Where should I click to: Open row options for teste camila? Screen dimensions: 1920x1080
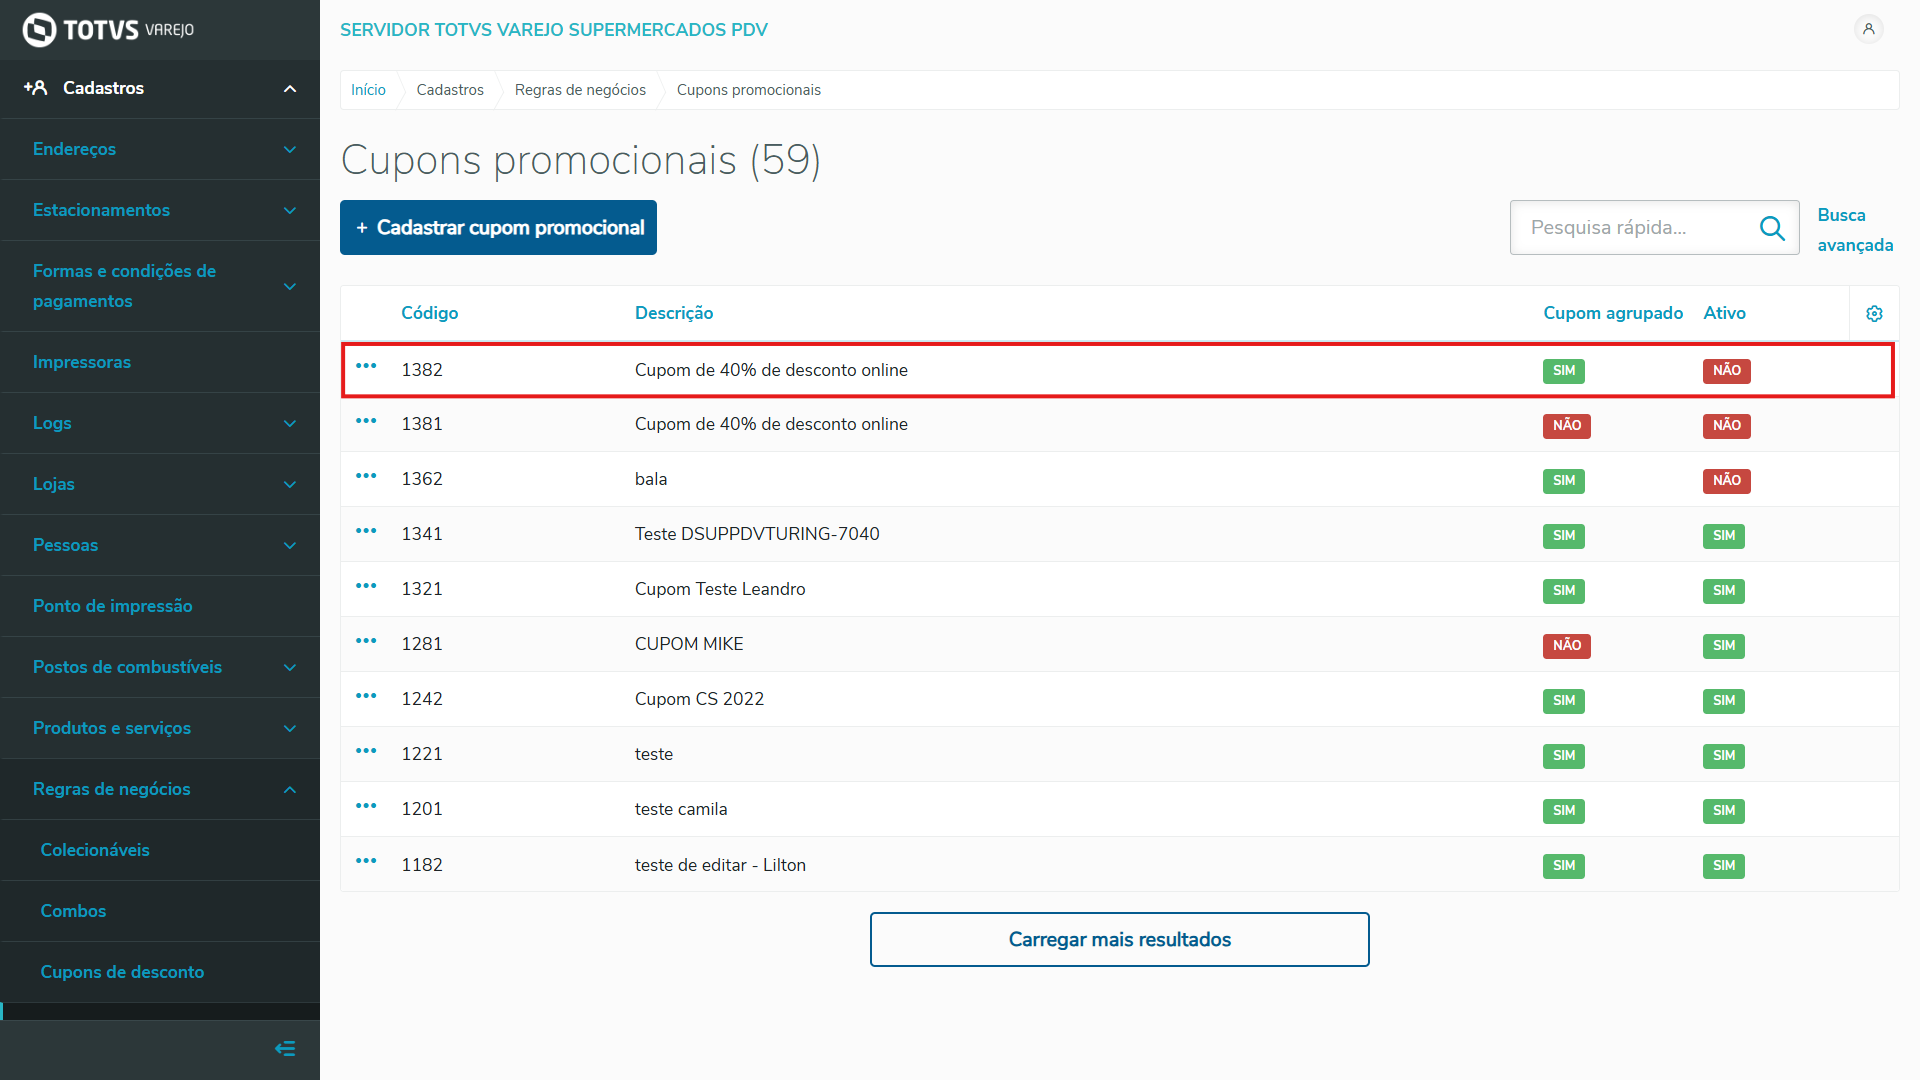point(366,806)
